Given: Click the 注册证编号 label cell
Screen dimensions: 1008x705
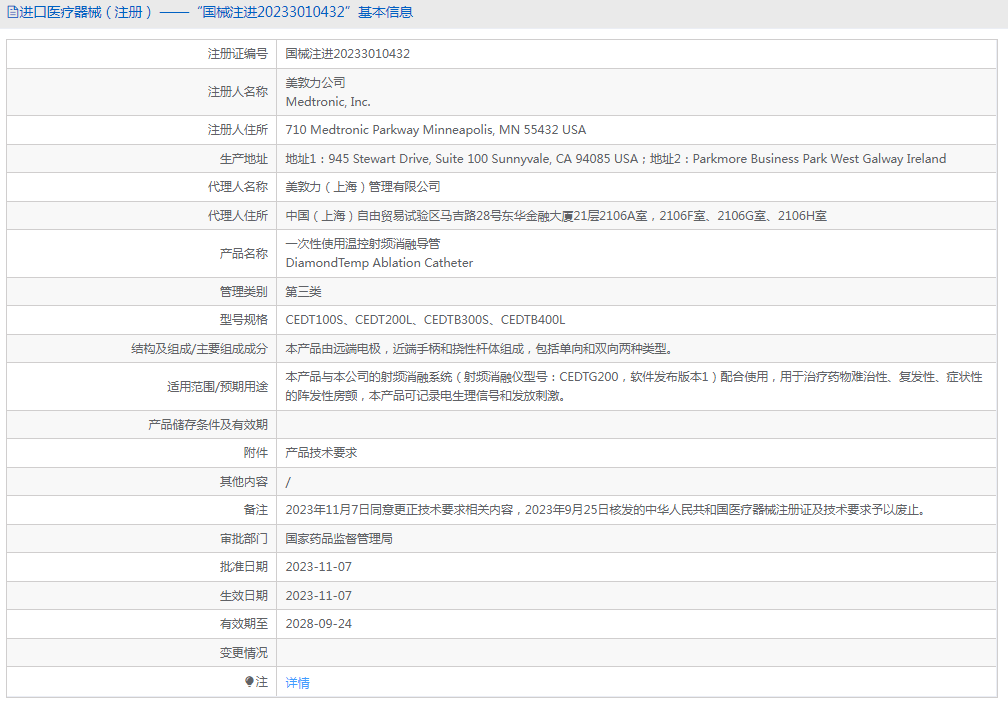Looking at the screenshot, I should 237,54.
